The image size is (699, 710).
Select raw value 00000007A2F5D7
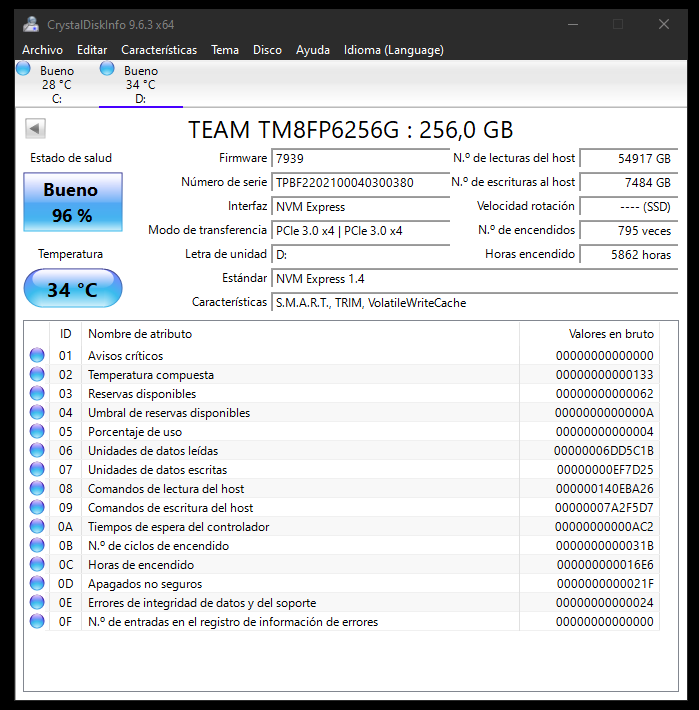coord(604,508)
